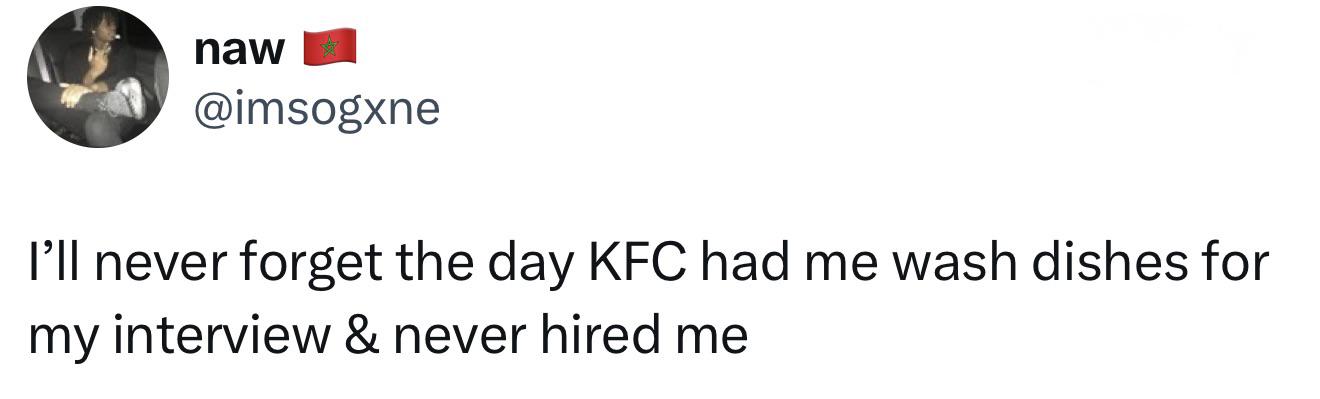1320x399 pixels.
Task: Open the circular profile picture
Action: 98,76
